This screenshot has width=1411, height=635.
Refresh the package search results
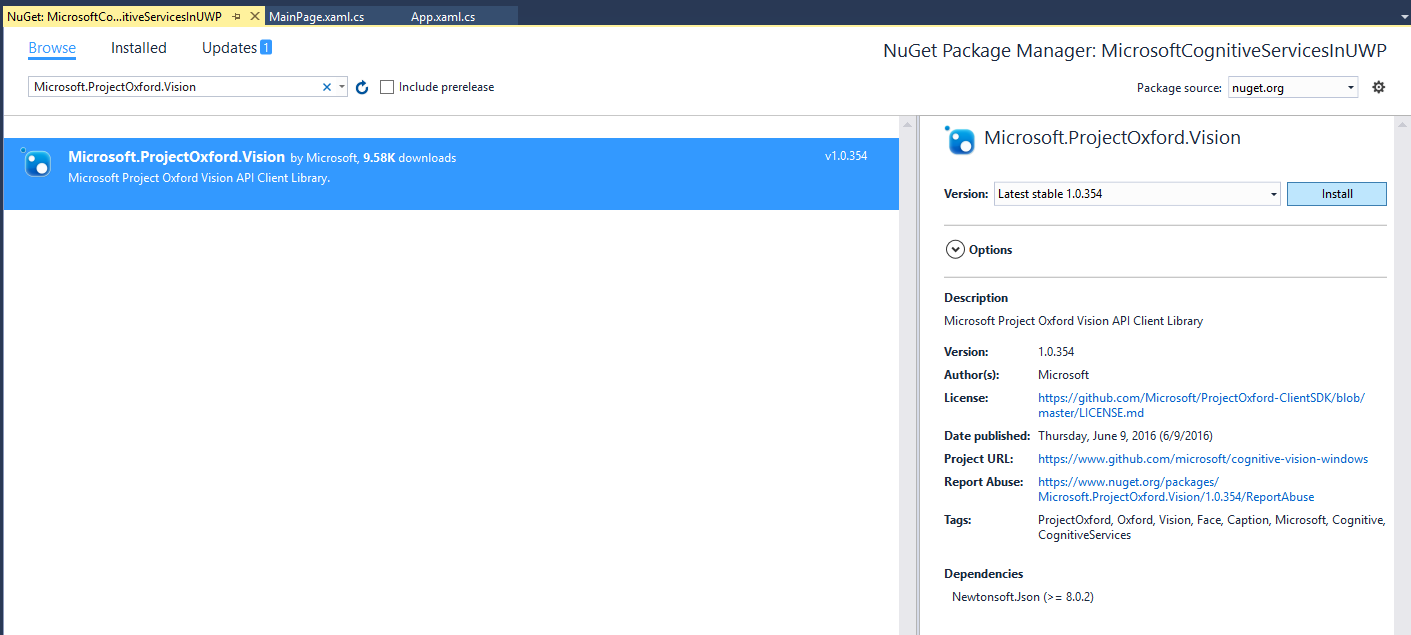point(362,88)
